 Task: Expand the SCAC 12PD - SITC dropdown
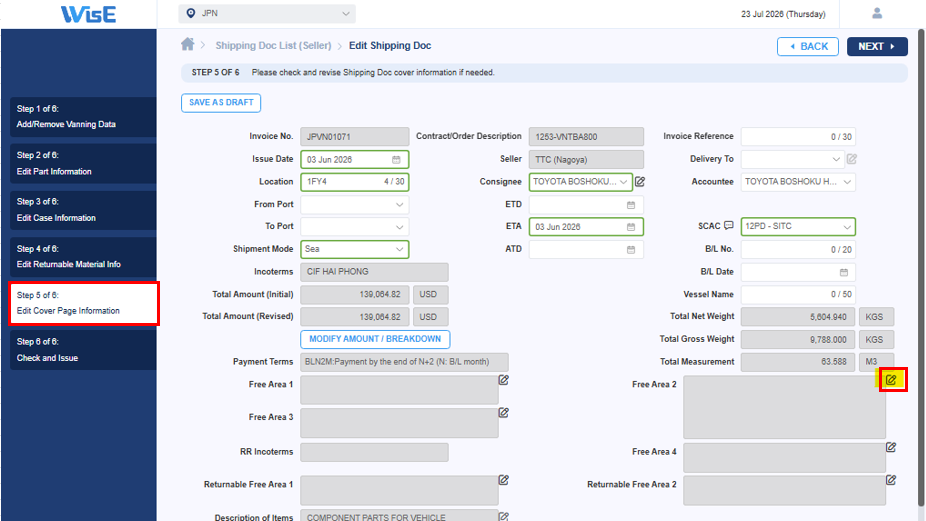(x=798, y=226)
